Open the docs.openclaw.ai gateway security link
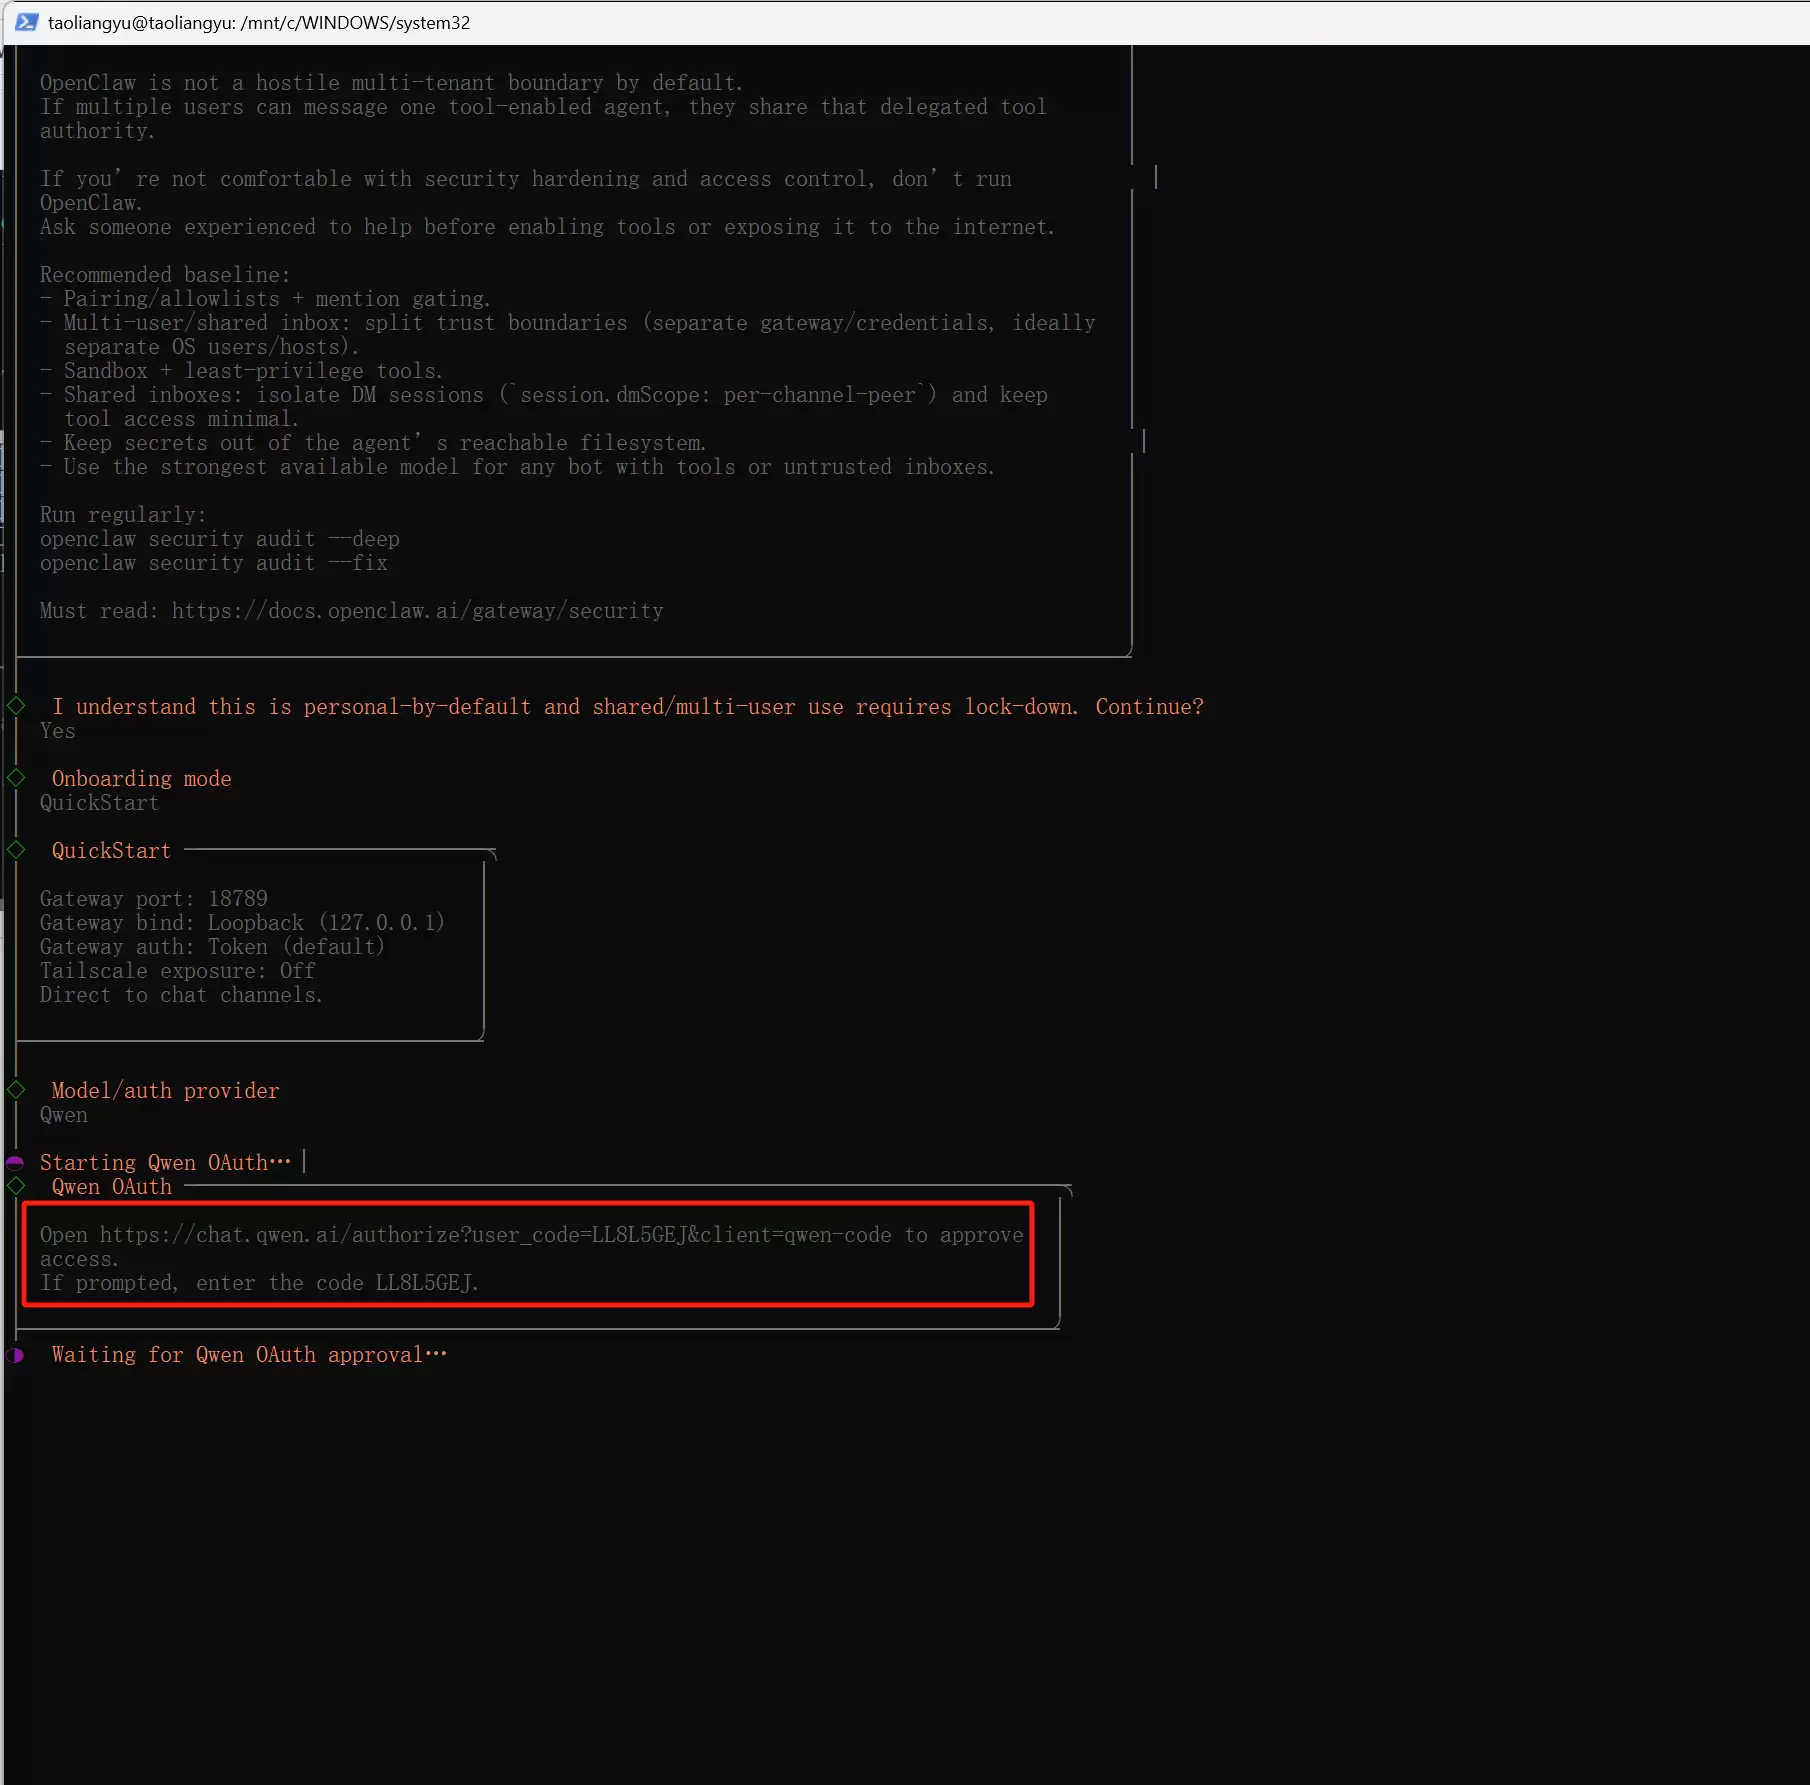1810x1785 pixels. (x=417, y=611)
